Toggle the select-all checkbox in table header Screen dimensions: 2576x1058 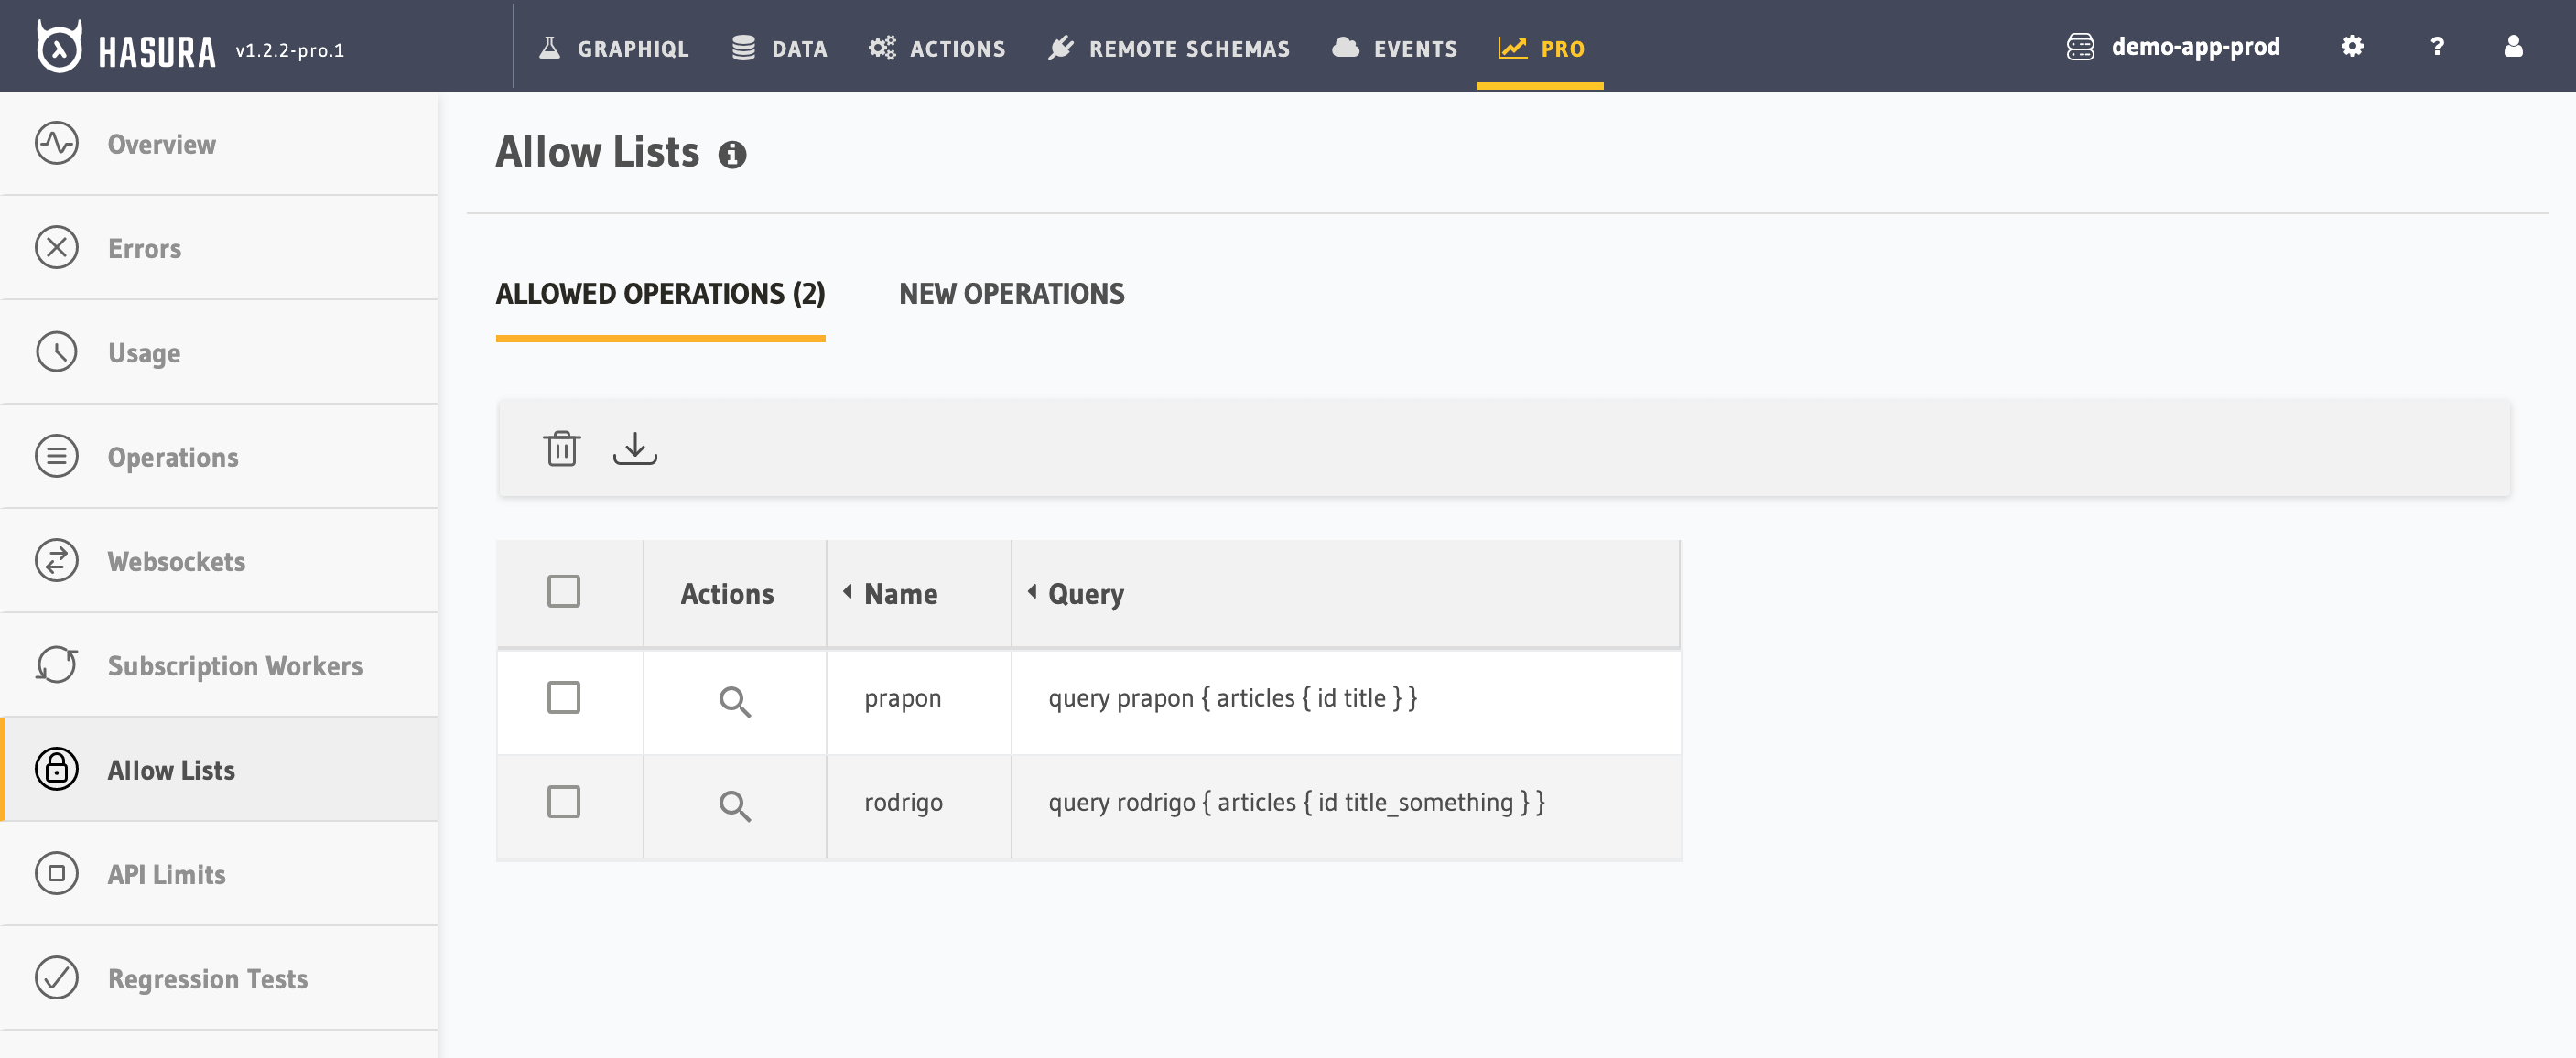point(563,591)
